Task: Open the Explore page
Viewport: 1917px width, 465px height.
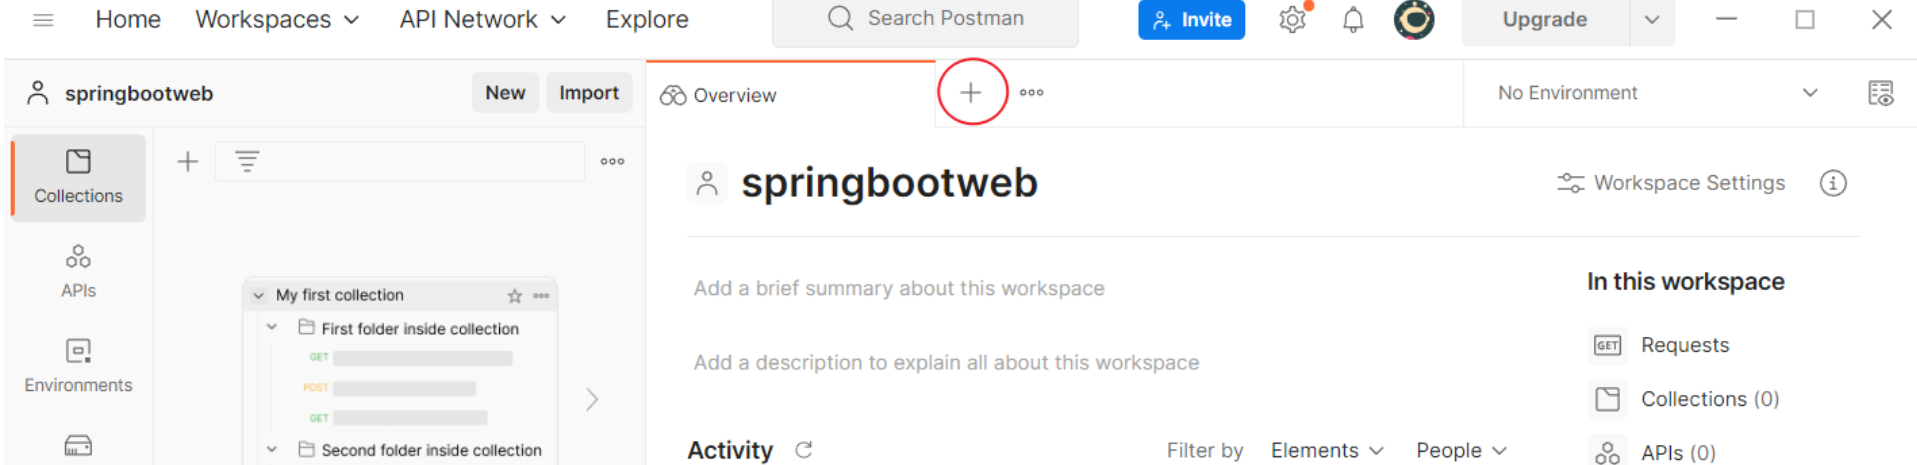Action: tap(647, 19)
